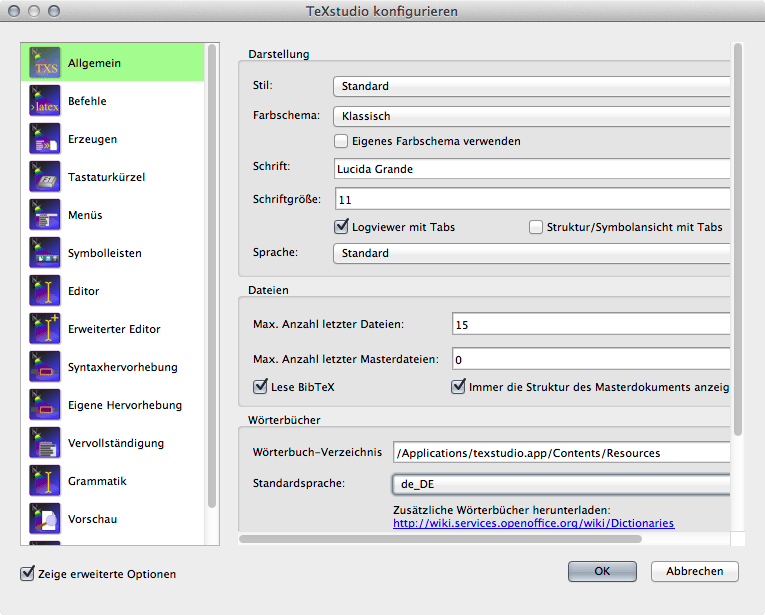Select the Allgemein category label
The width and height of the screenshot is (765, 615).
pyautogui.click(x=94, y=63)
